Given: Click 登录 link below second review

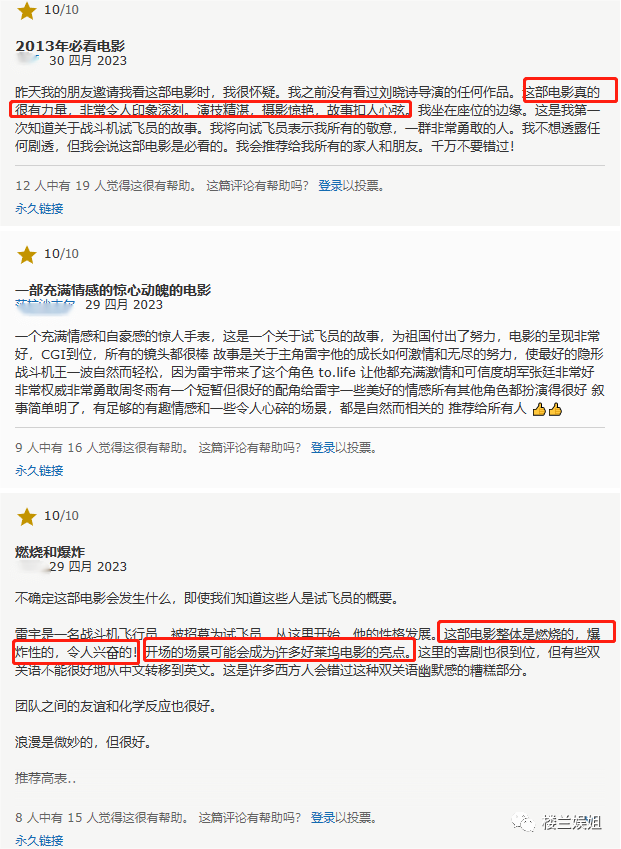Looking at the screenshot, I should tap(323, 448).
